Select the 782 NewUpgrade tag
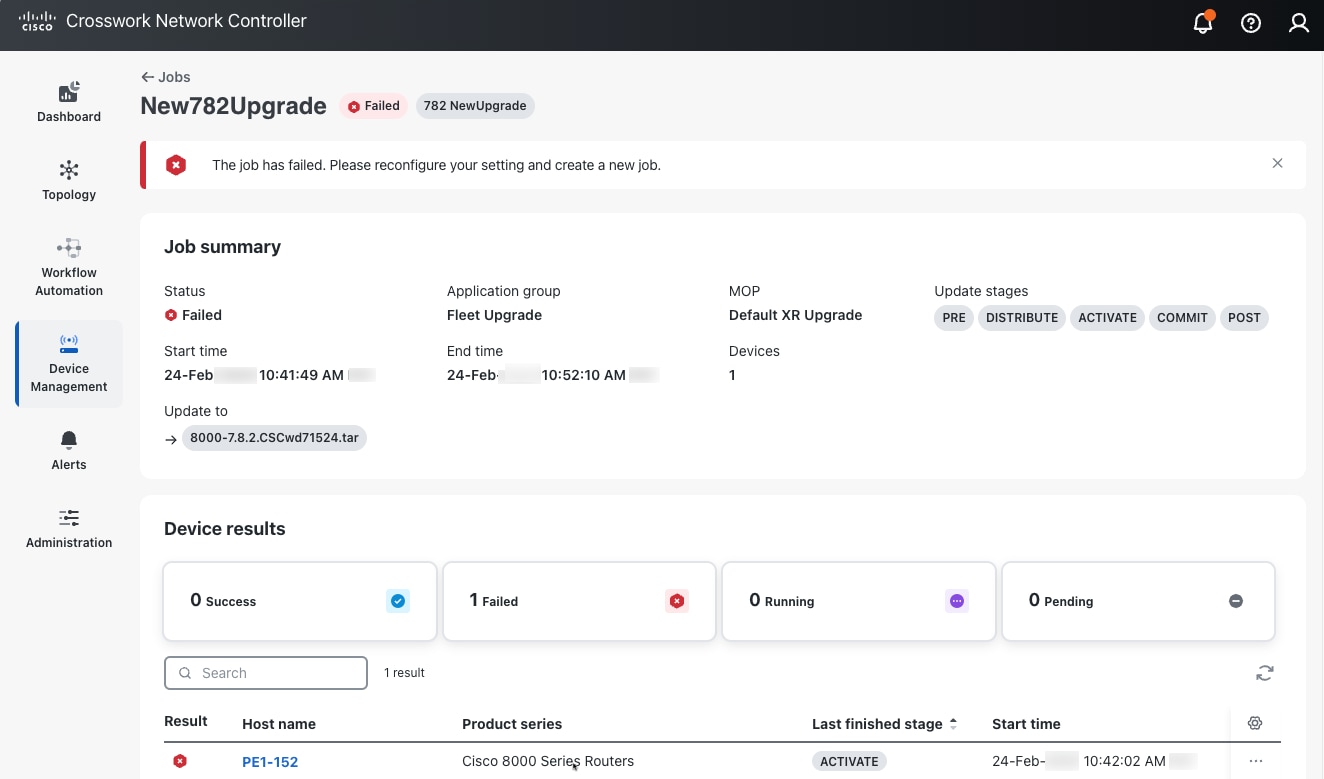 tap(475, 105)
